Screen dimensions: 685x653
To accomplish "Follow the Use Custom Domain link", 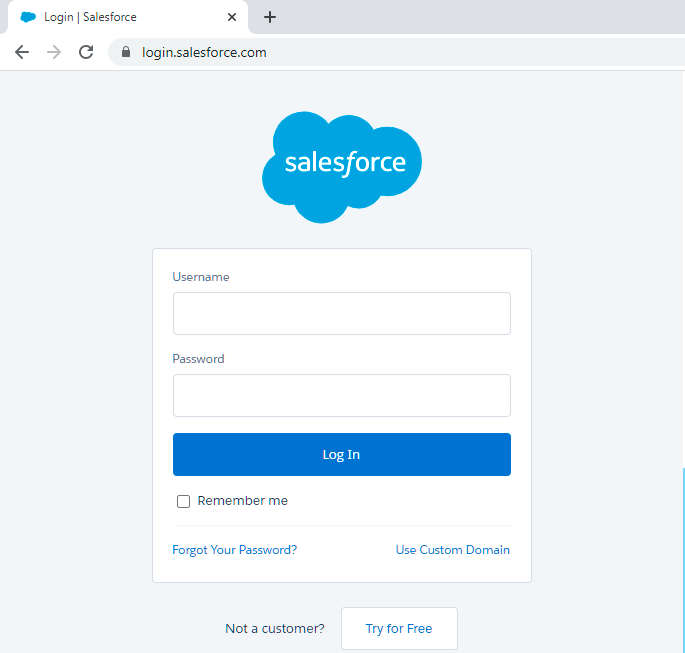I will [452, 550].
